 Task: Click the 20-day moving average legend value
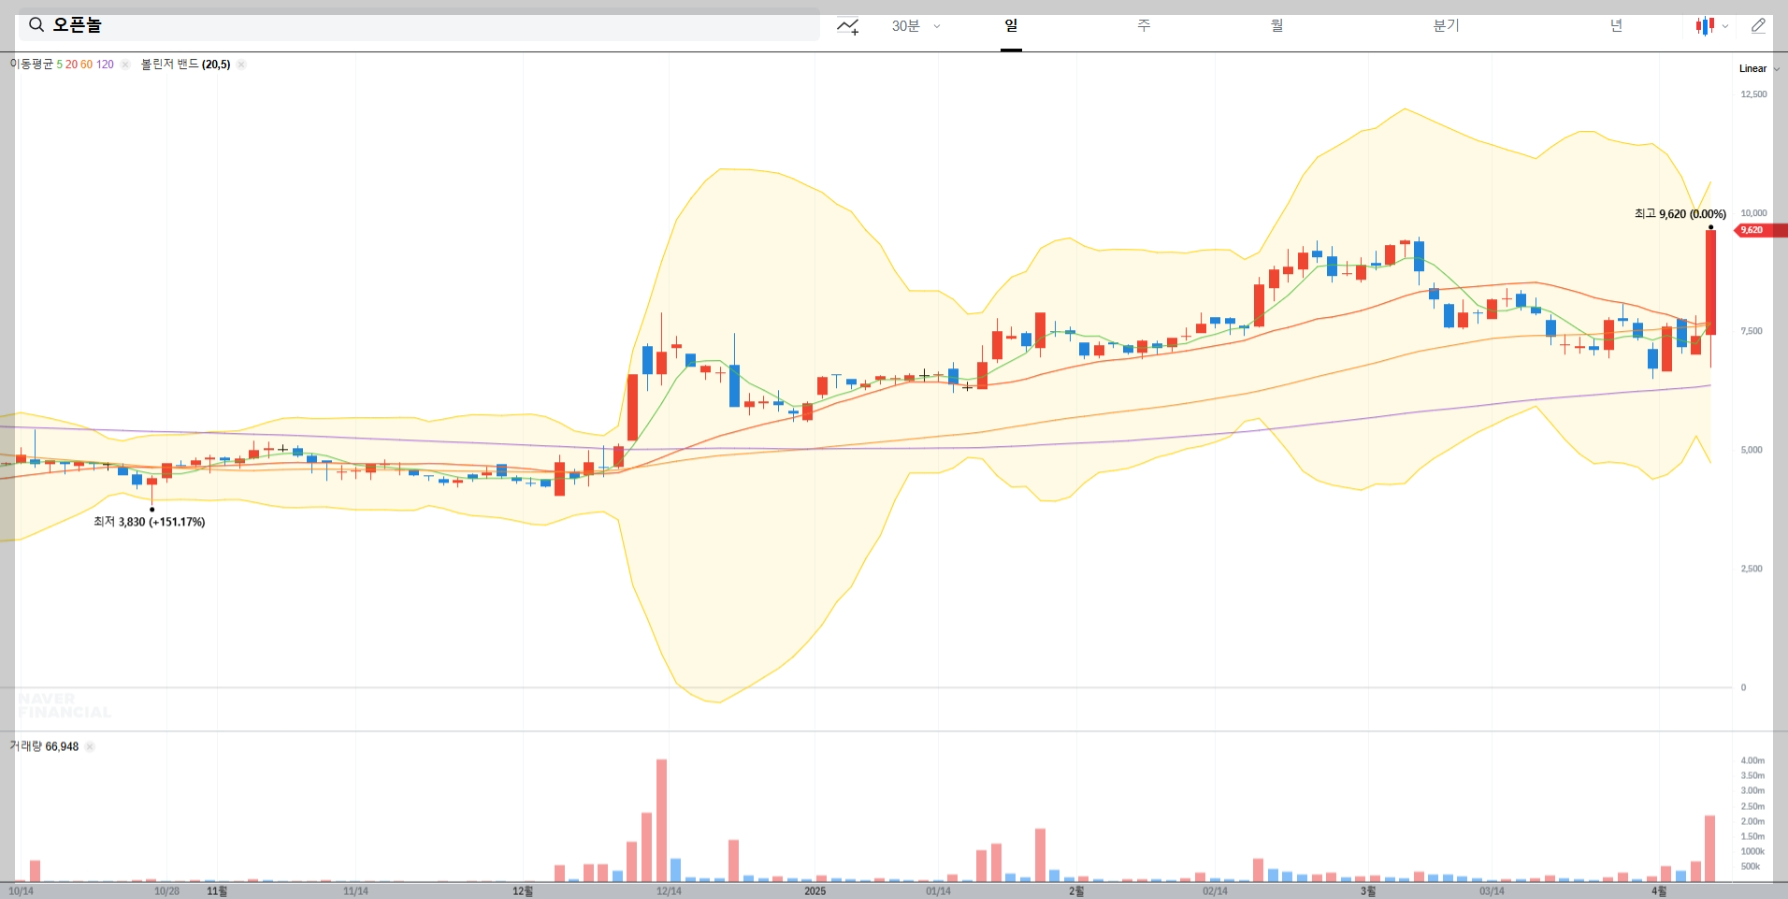click(71, 64)
